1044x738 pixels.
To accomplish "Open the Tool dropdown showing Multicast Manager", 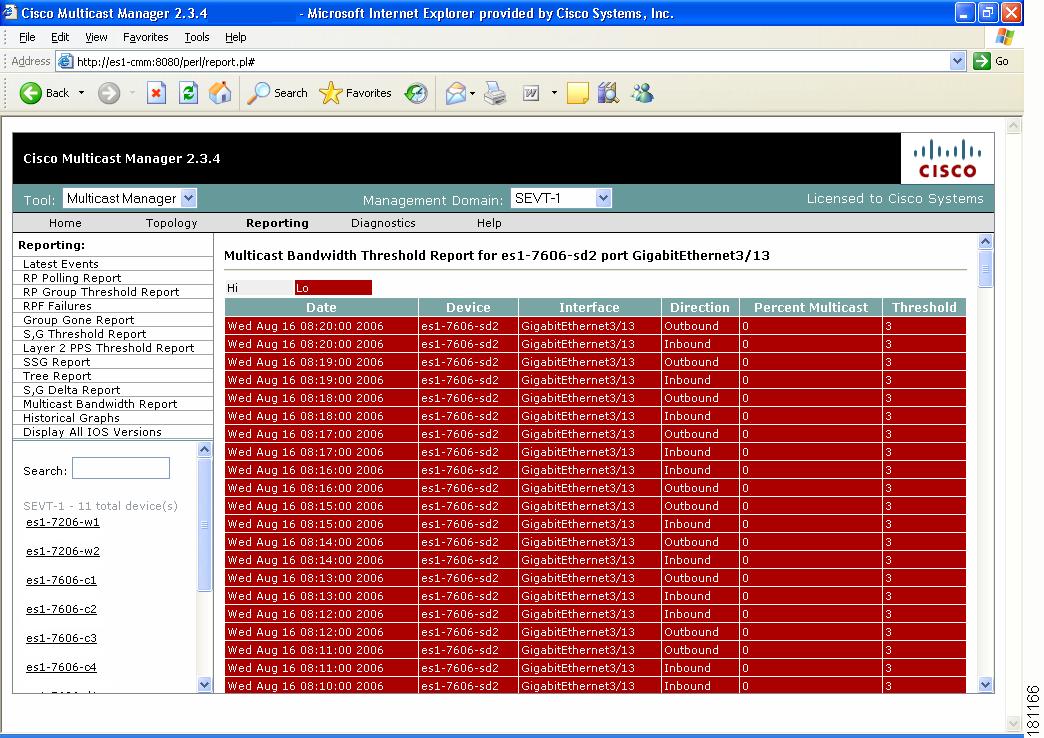I will click(130, 198).
